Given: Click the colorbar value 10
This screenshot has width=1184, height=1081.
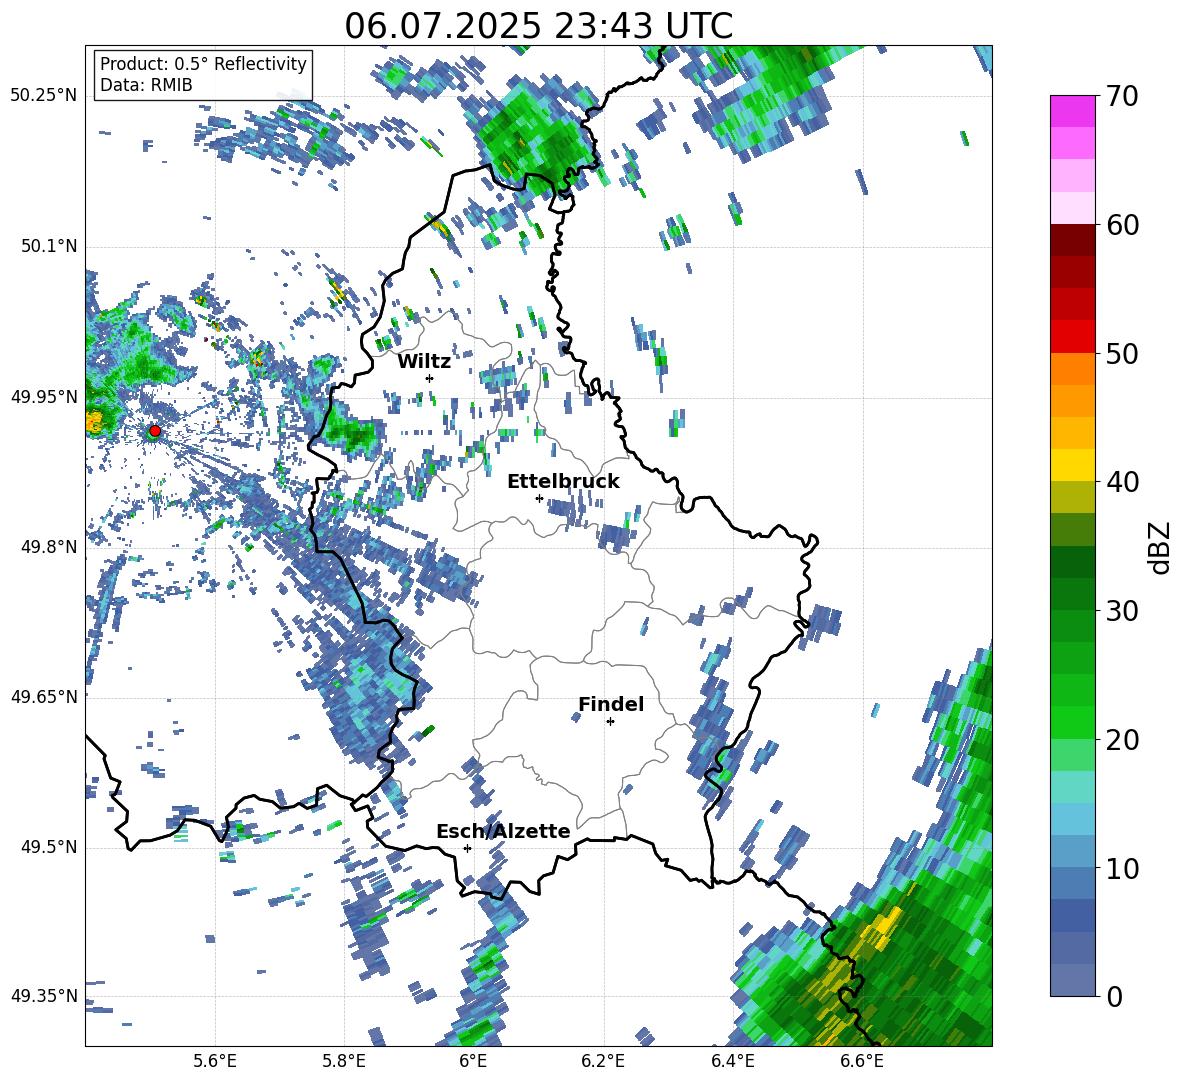Looking at the screenshot, I should 1122,868.
